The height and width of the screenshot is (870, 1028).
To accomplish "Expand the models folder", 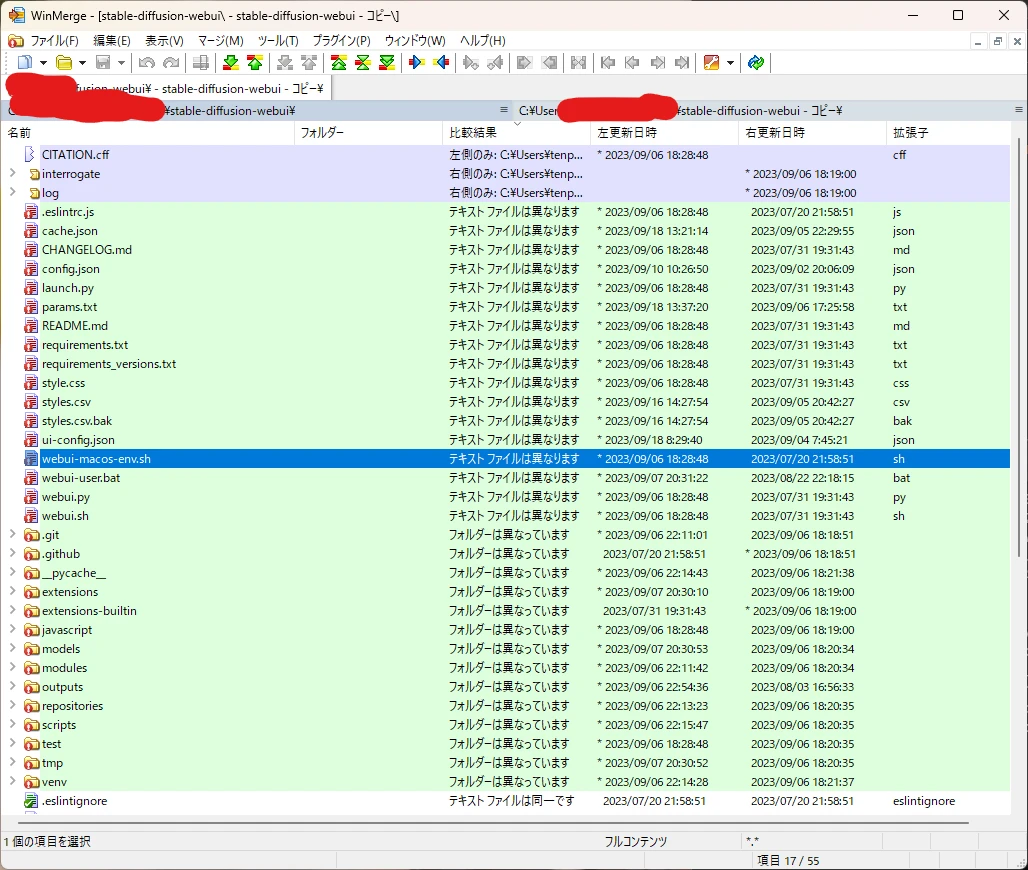I will 12,648.
